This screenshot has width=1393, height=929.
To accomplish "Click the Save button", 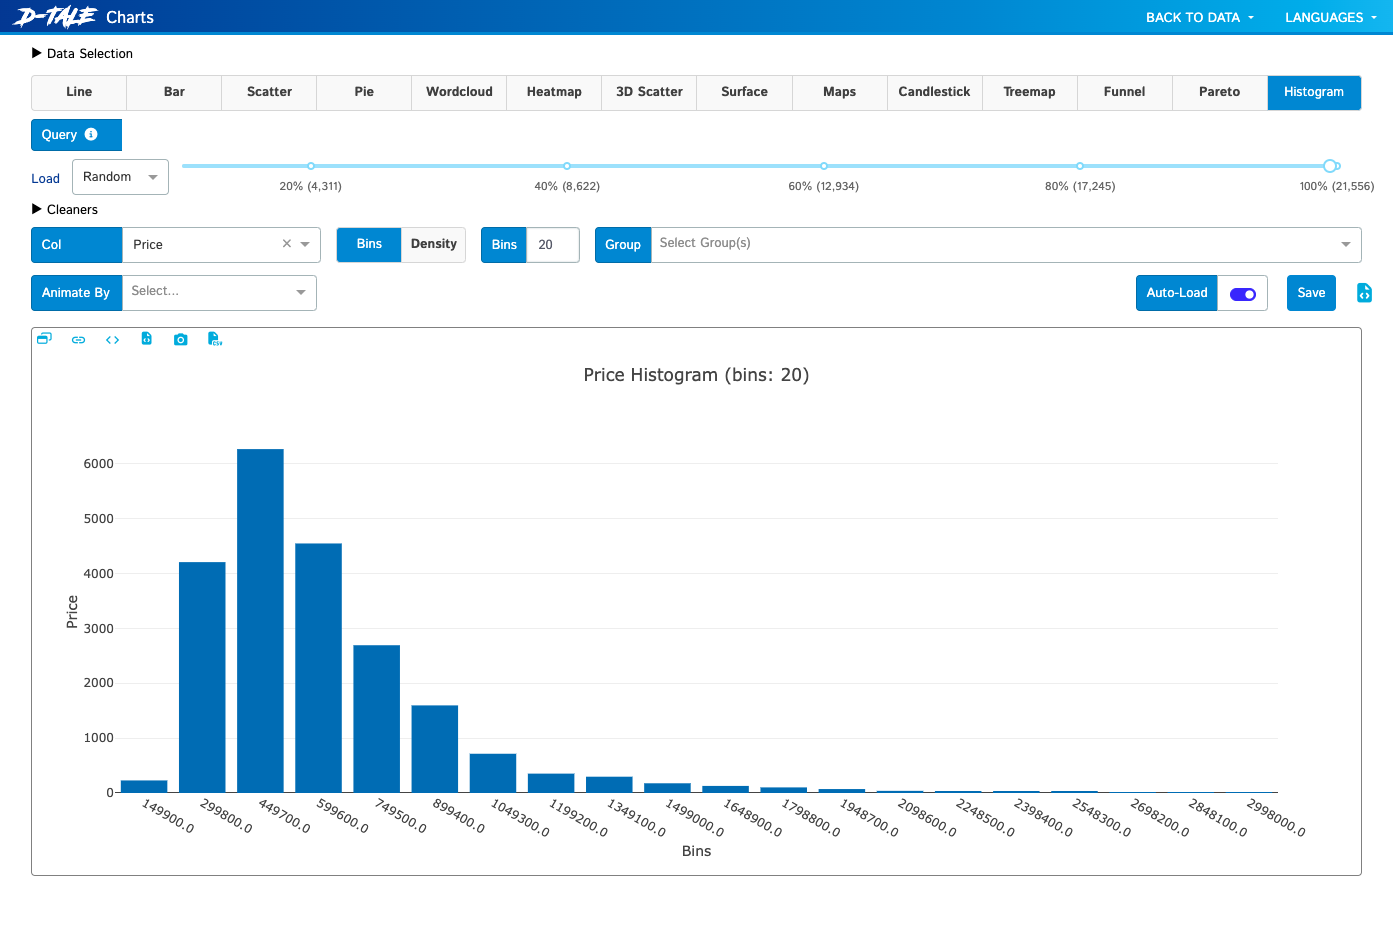I will point(1311,293).
